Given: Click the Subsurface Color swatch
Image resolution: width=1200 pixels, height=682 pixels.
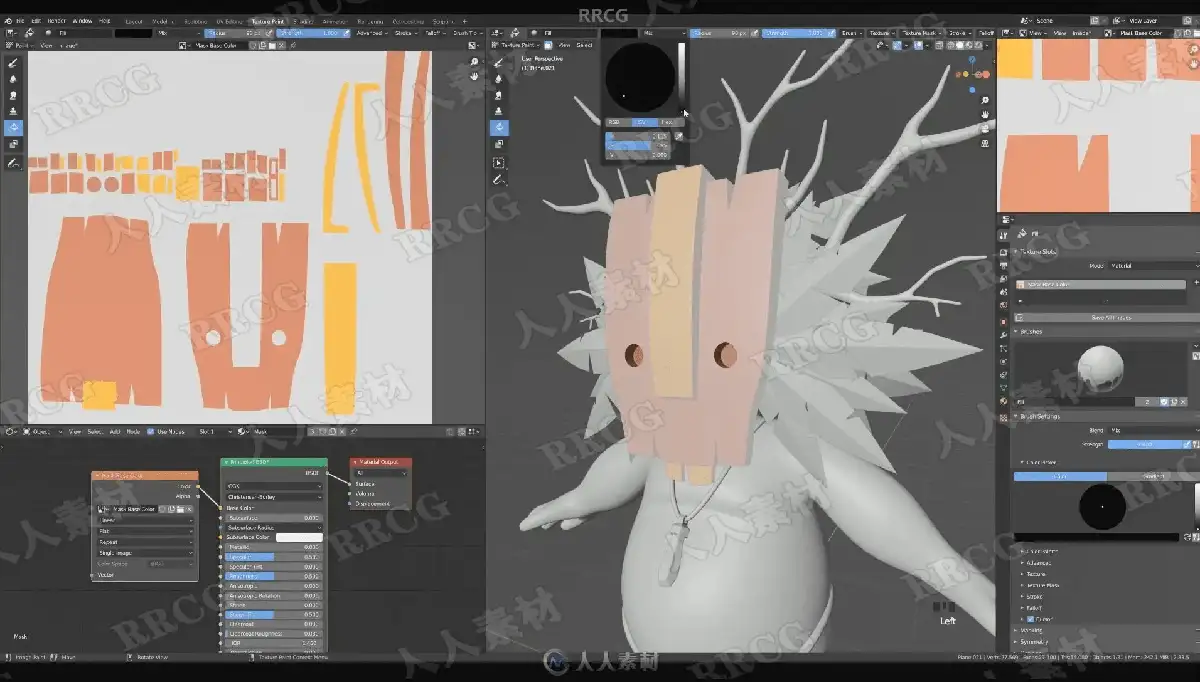Looking at the screenshot, I should [299, 537].
